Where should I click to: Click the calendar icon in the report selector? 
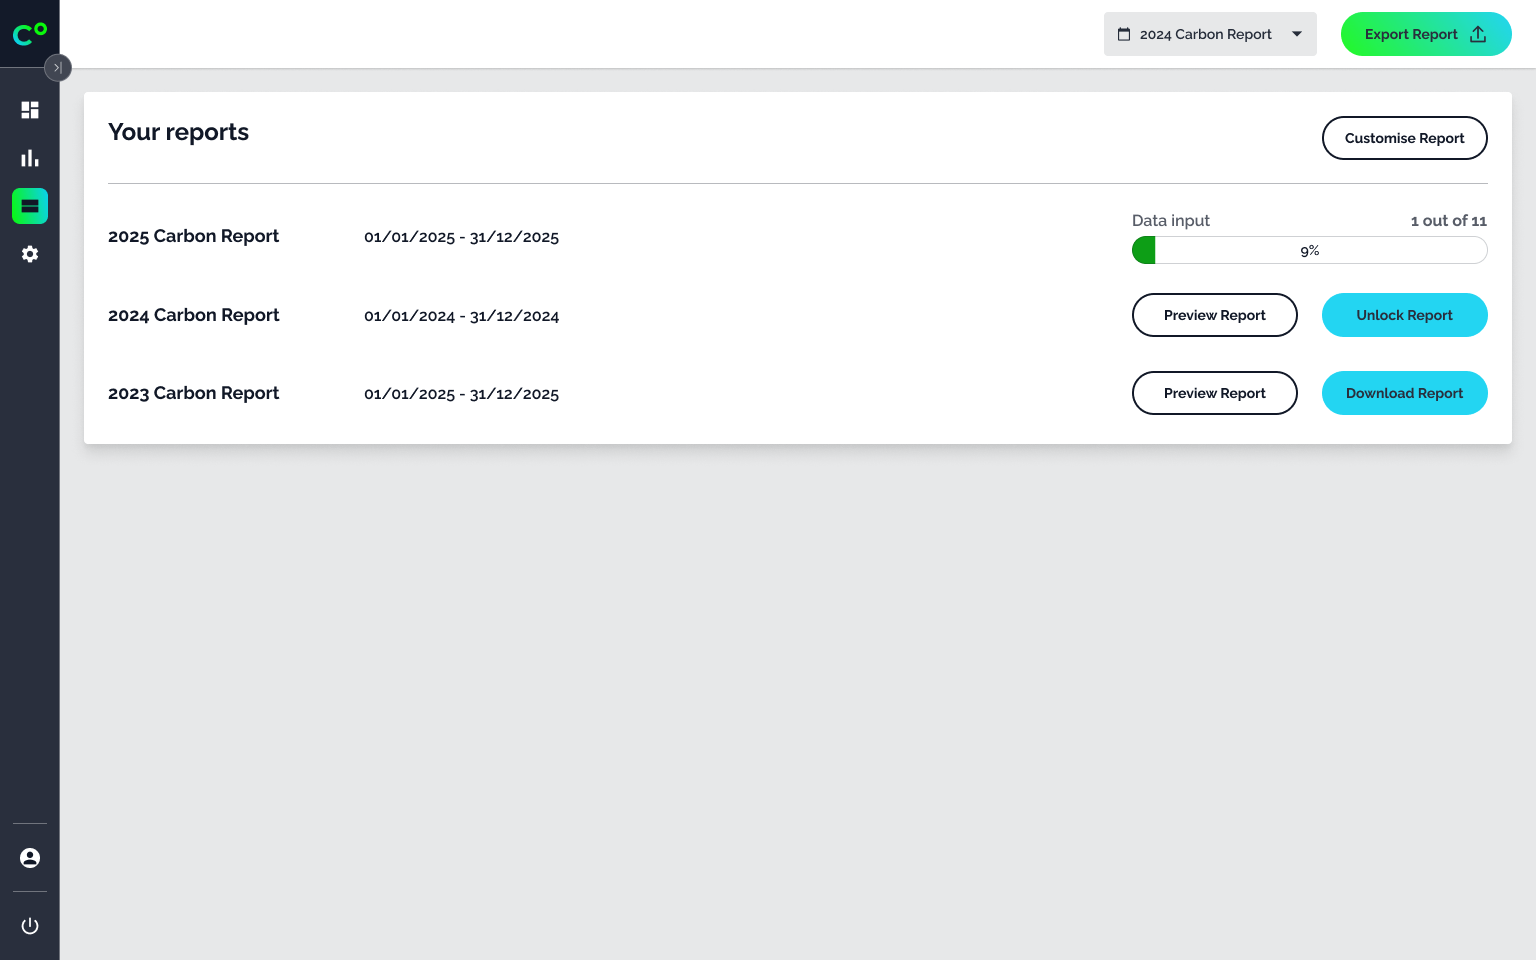[1126, 33]
